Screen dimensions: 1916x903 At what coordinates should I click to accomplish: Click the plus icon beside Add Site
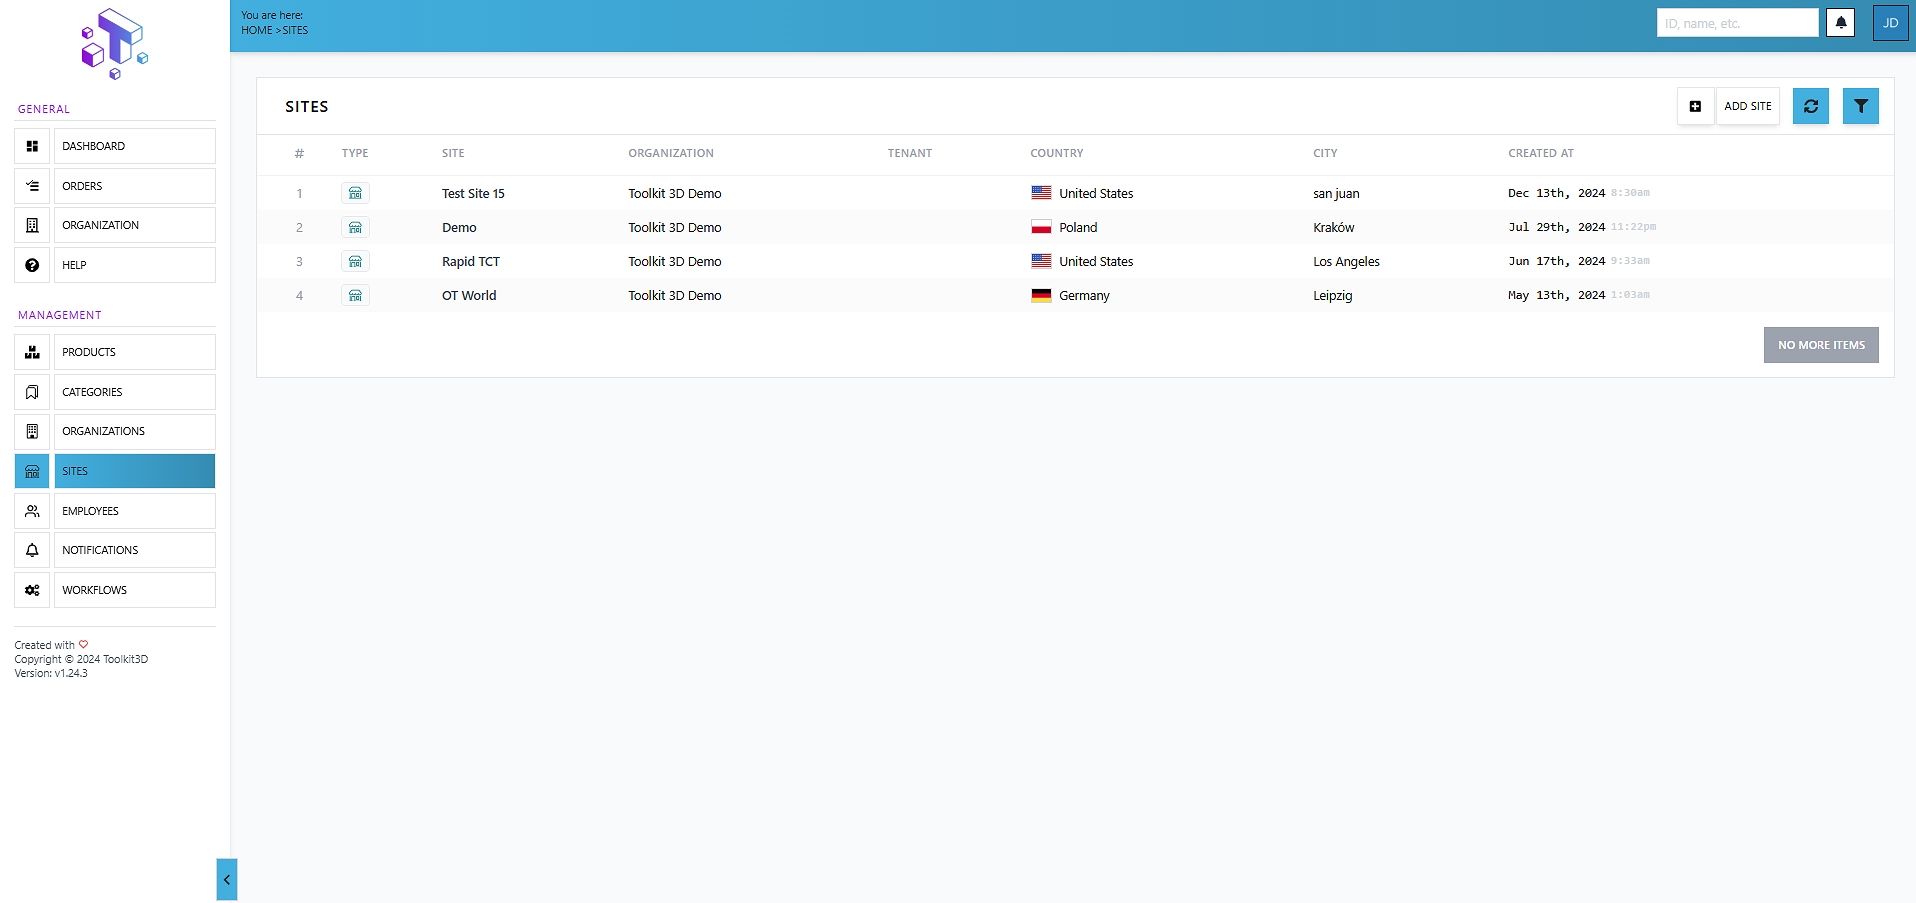(1695, 106)
